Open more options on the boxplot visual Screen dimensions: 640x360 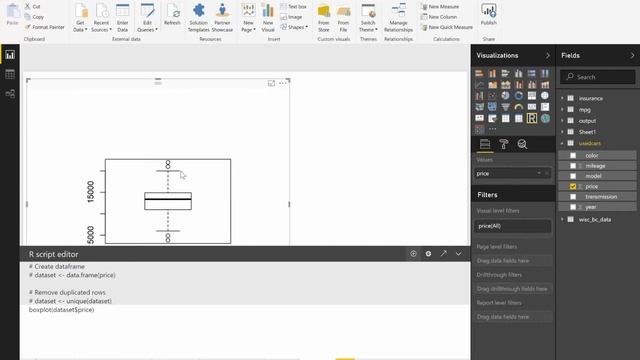click(x=283, y=83)
